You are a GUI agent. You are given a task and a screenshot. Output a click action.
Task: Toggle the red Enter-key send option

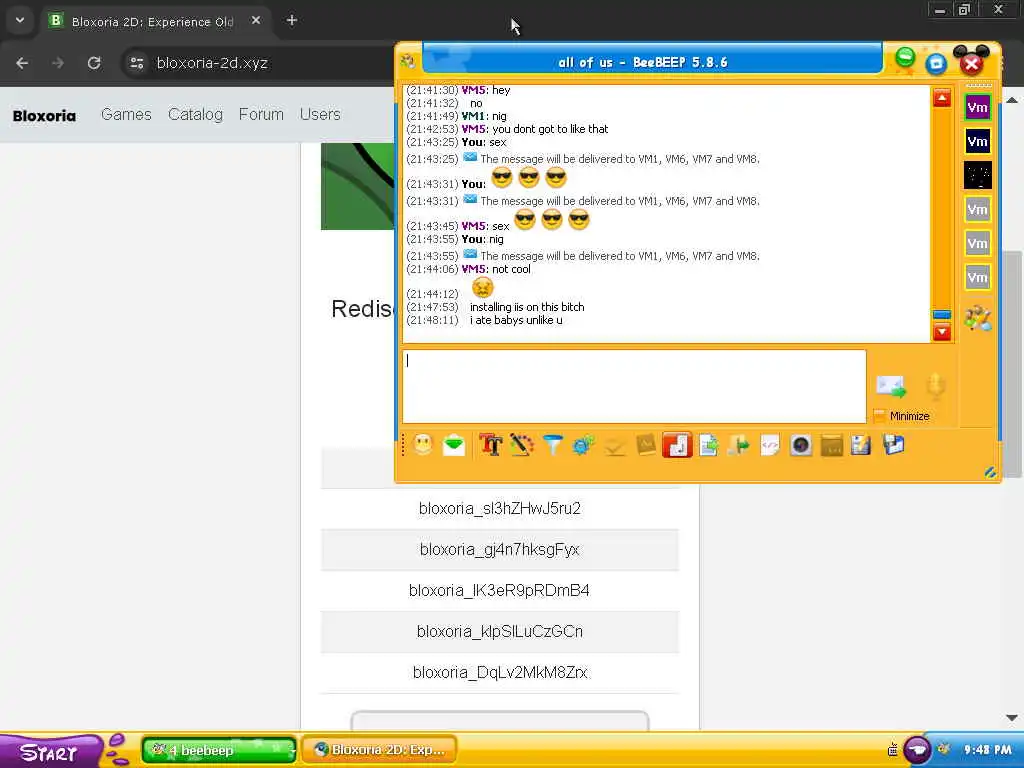tap(677, 445)
